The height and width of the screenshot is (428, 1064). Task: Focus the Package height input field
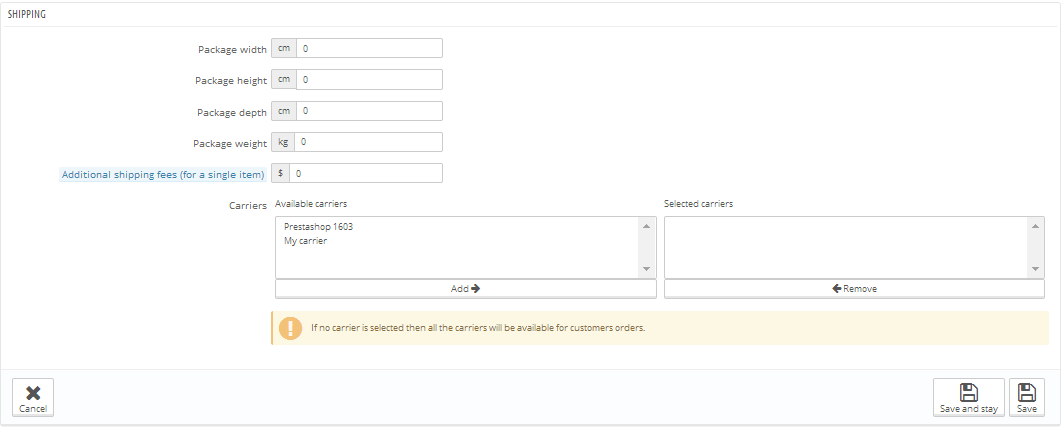click(369, 80)
